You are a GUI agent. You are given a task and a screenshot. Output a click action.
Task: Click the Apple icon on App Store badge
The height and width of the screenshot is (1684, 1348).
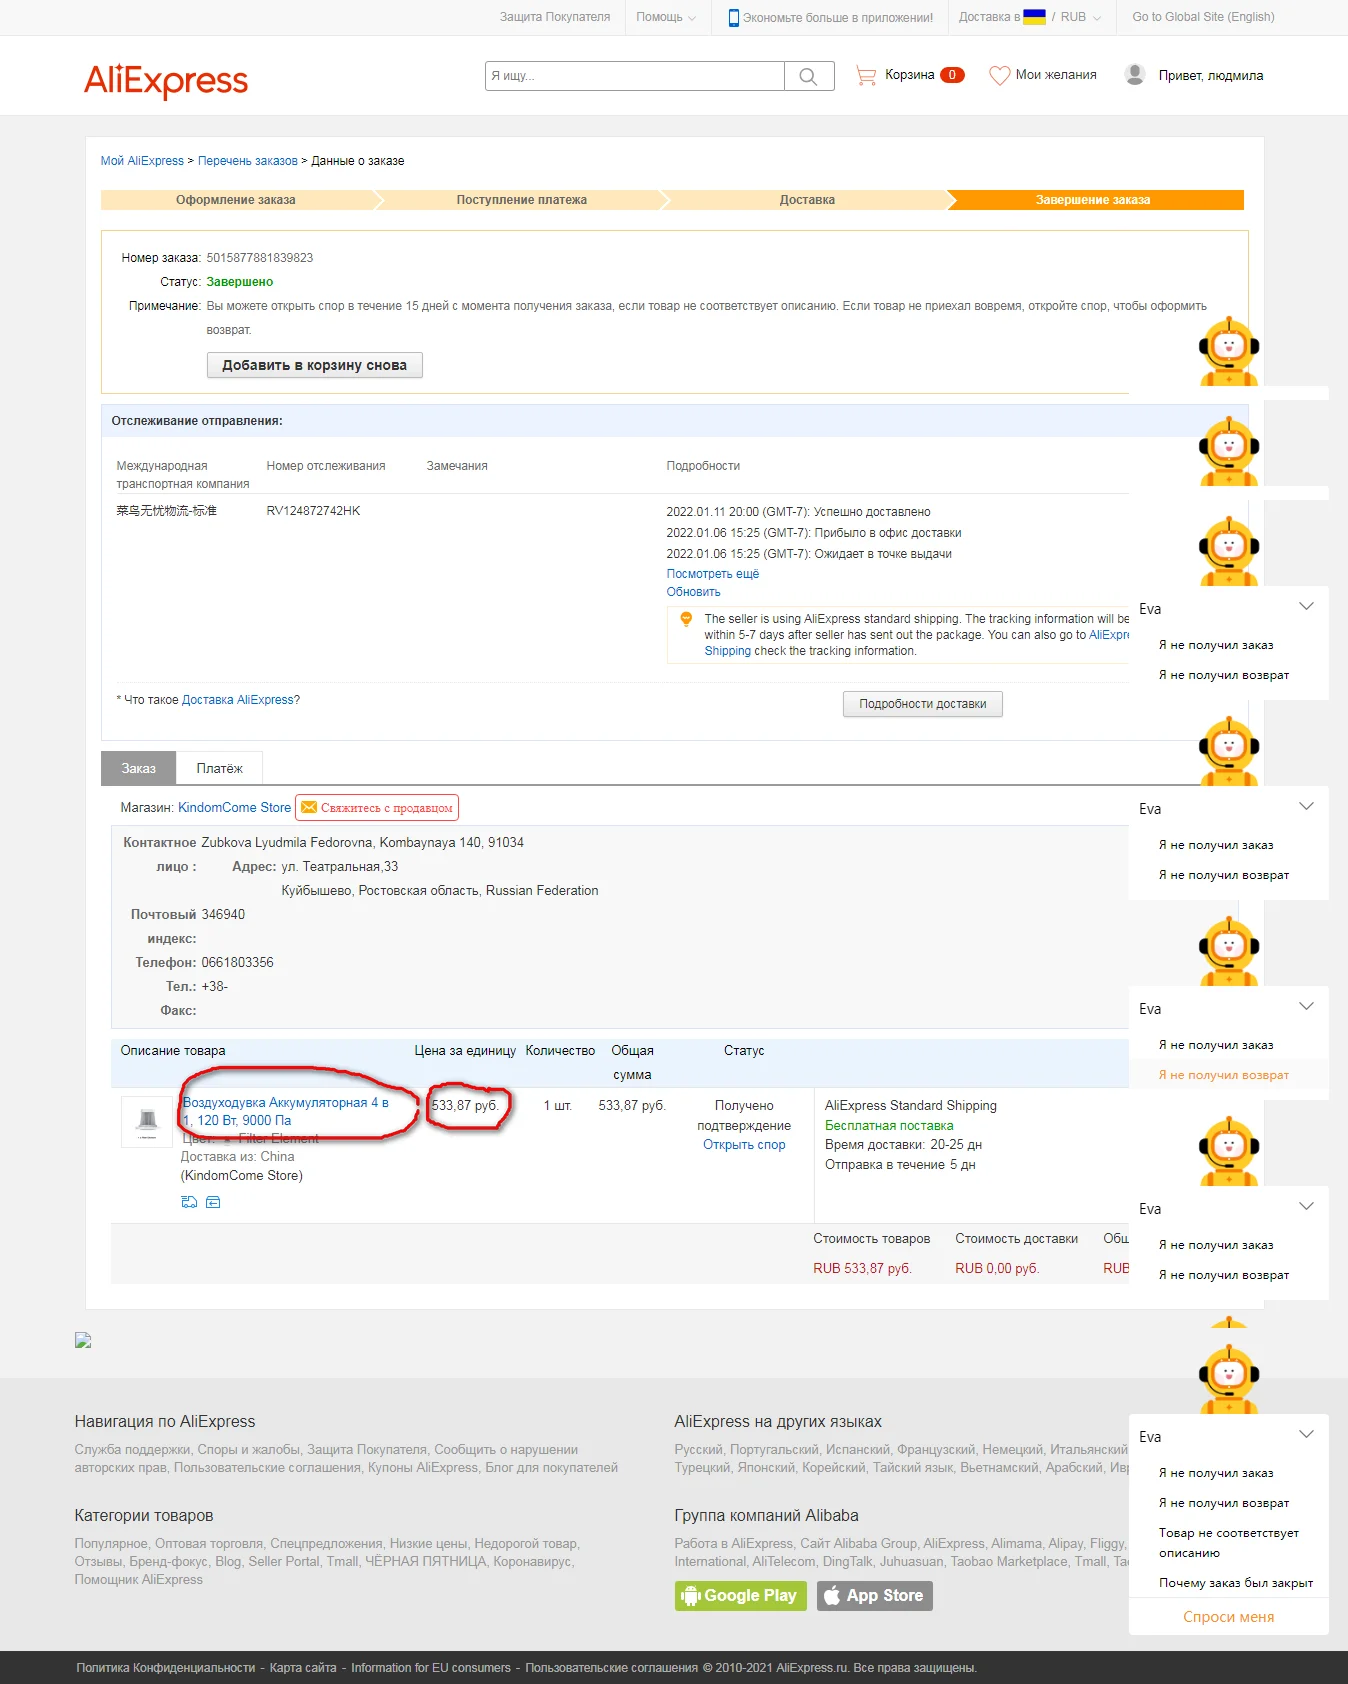pos(832,1596)
